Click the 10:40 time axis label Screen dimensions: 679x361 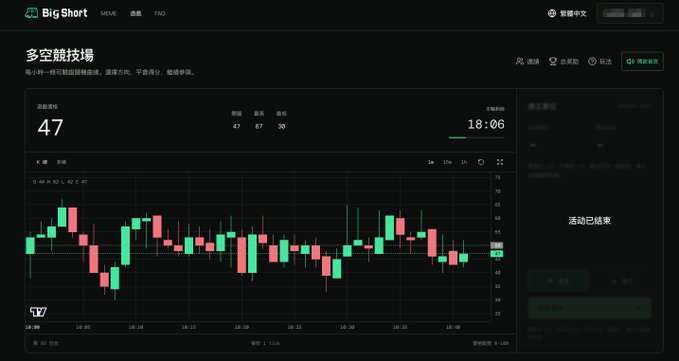coord(453,327)
